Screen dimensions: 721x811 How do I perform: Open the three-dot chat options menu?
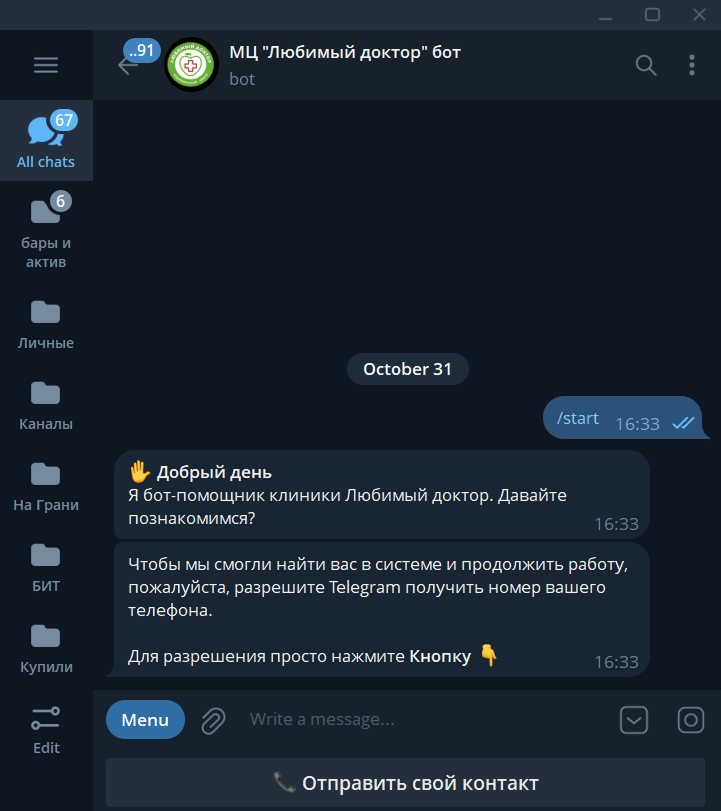[x=692, y=65]
